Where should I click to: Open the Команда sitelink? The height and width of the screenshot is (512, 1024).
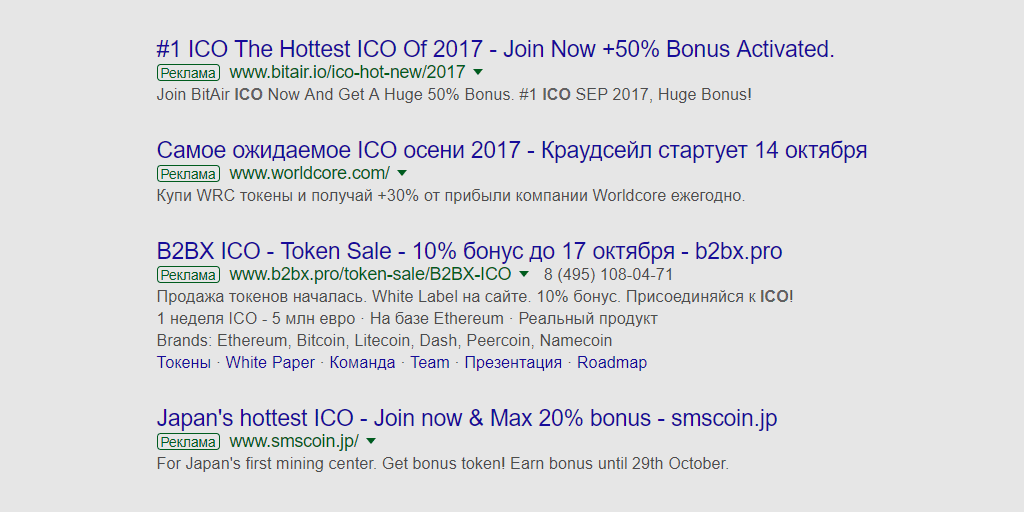pyautogui.click(x=362, y=362)
